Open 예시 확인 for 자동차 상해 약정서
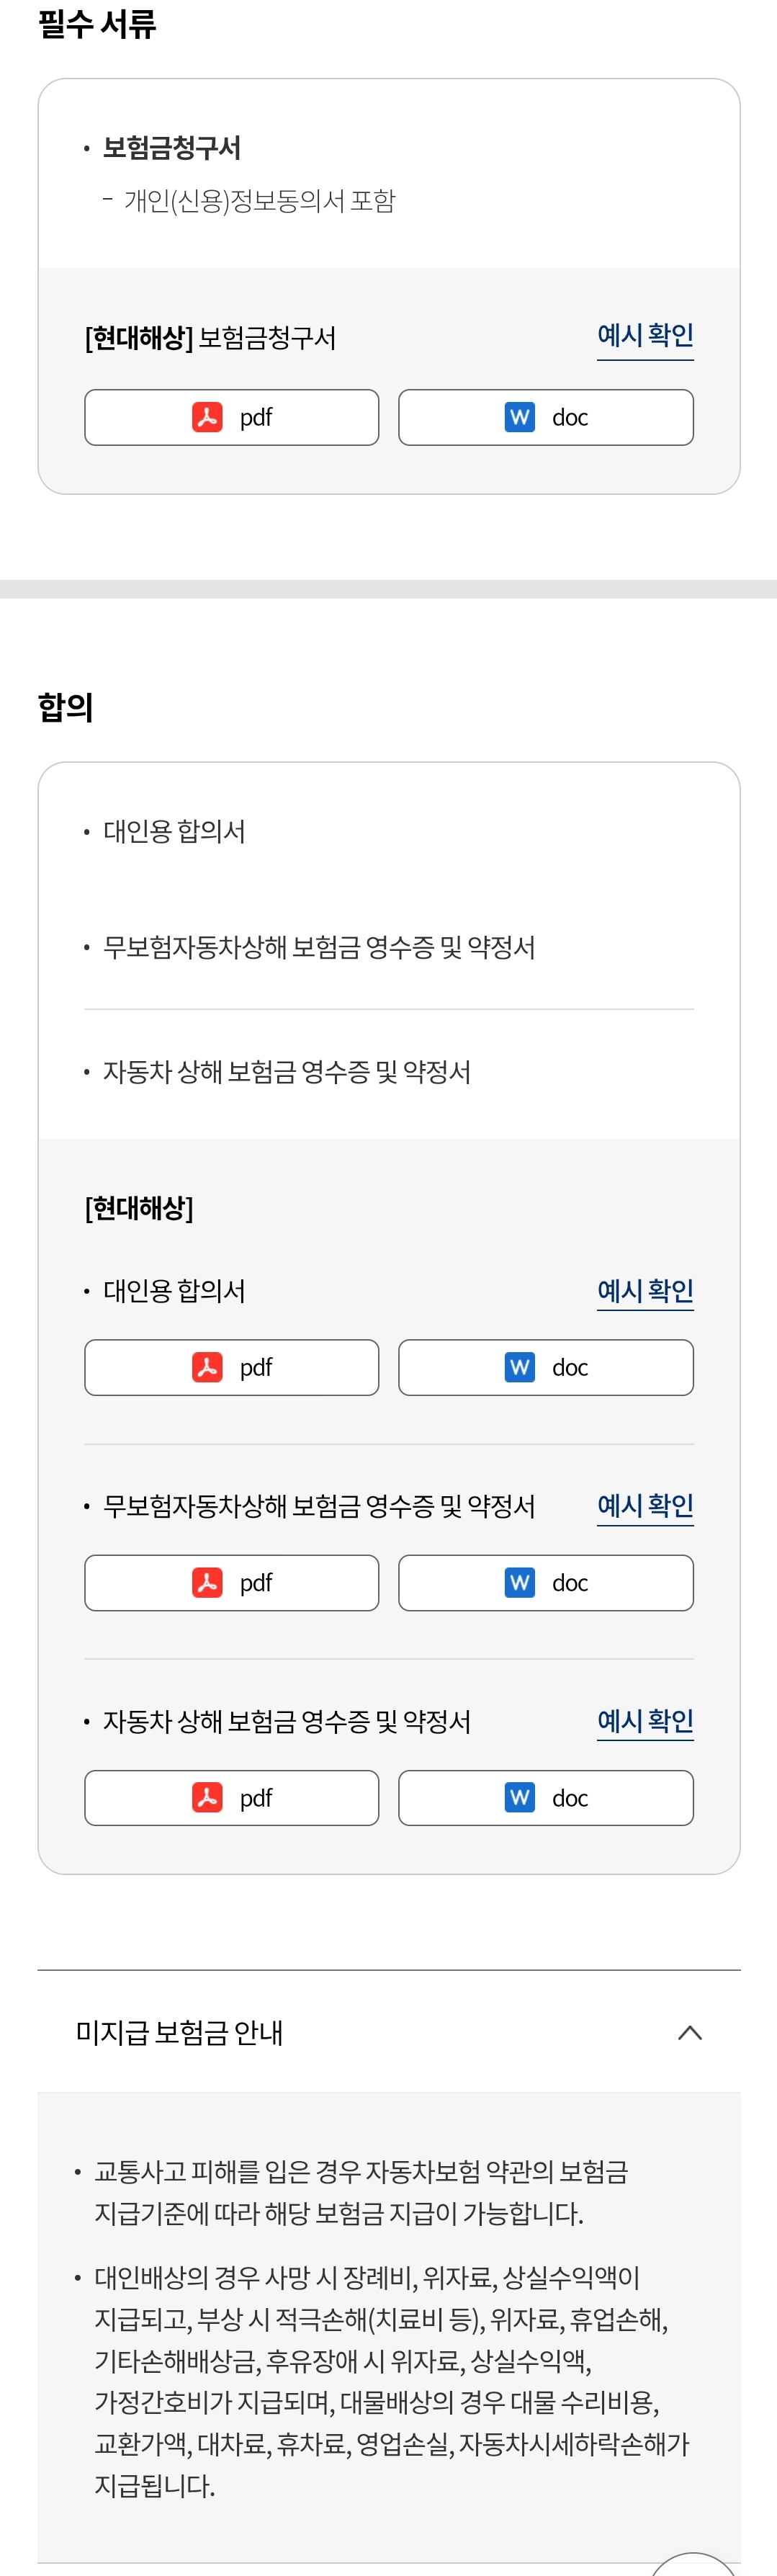 tap(645, 1721)
